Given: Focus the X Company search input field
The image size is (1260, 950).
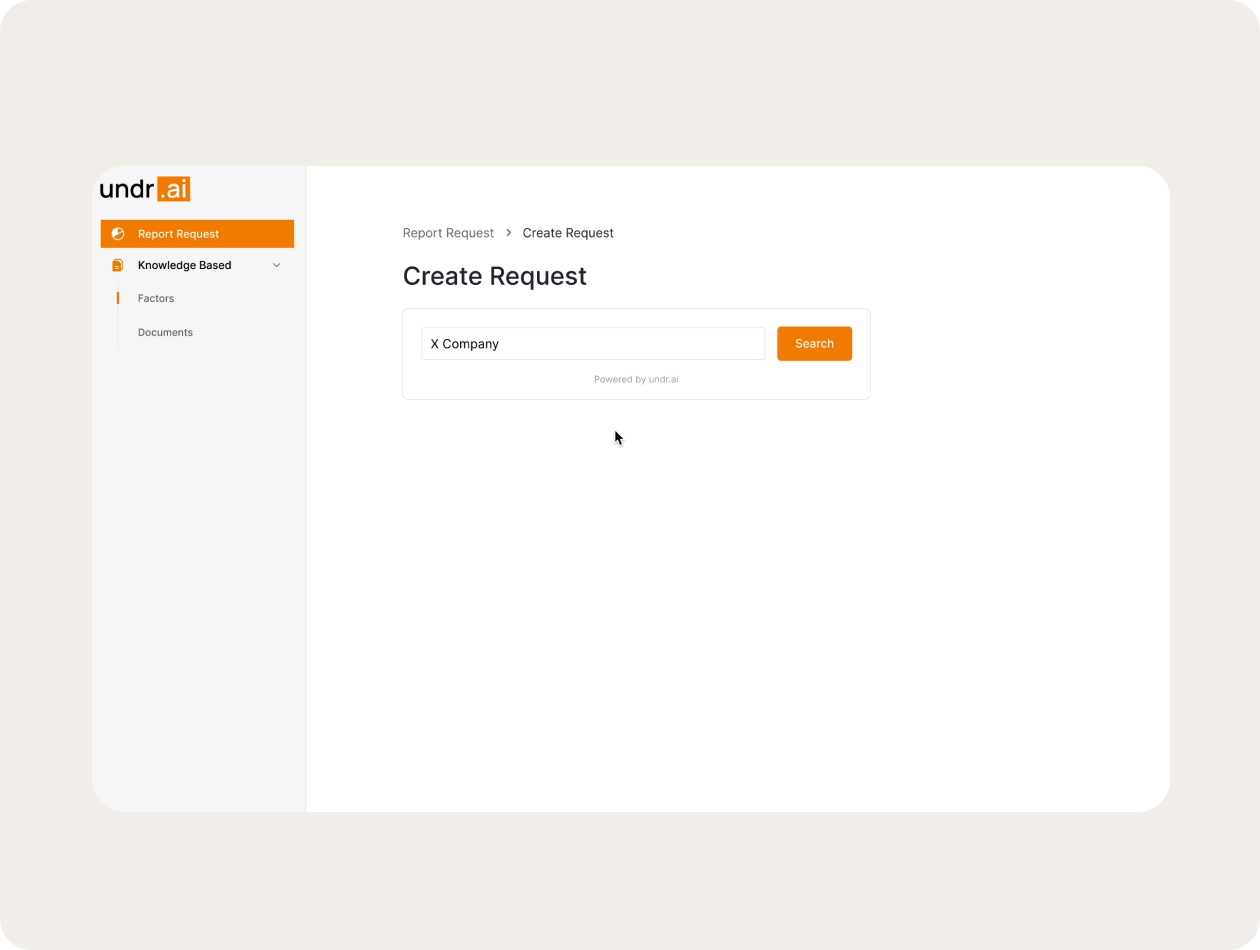Looking at the screenshot, I should (593, 343).
